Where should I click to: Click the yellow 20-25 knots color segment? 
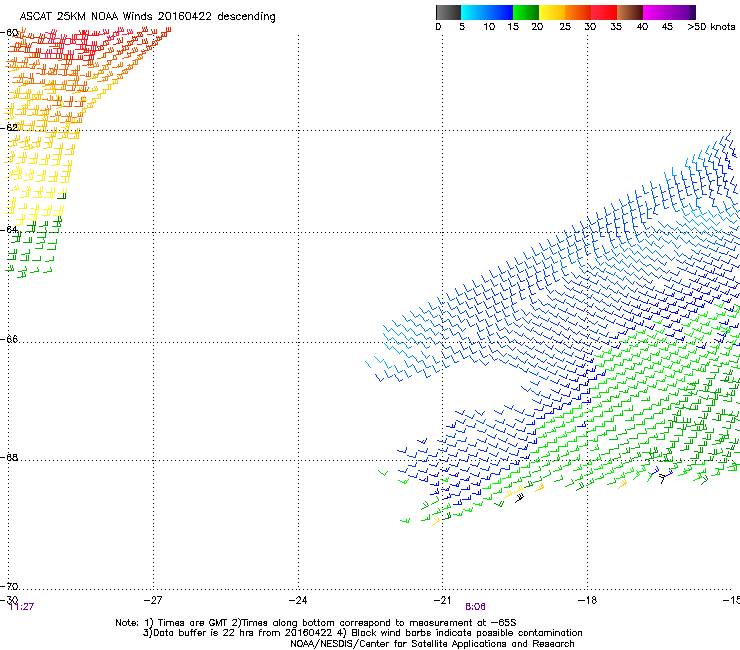pos(552,12)
